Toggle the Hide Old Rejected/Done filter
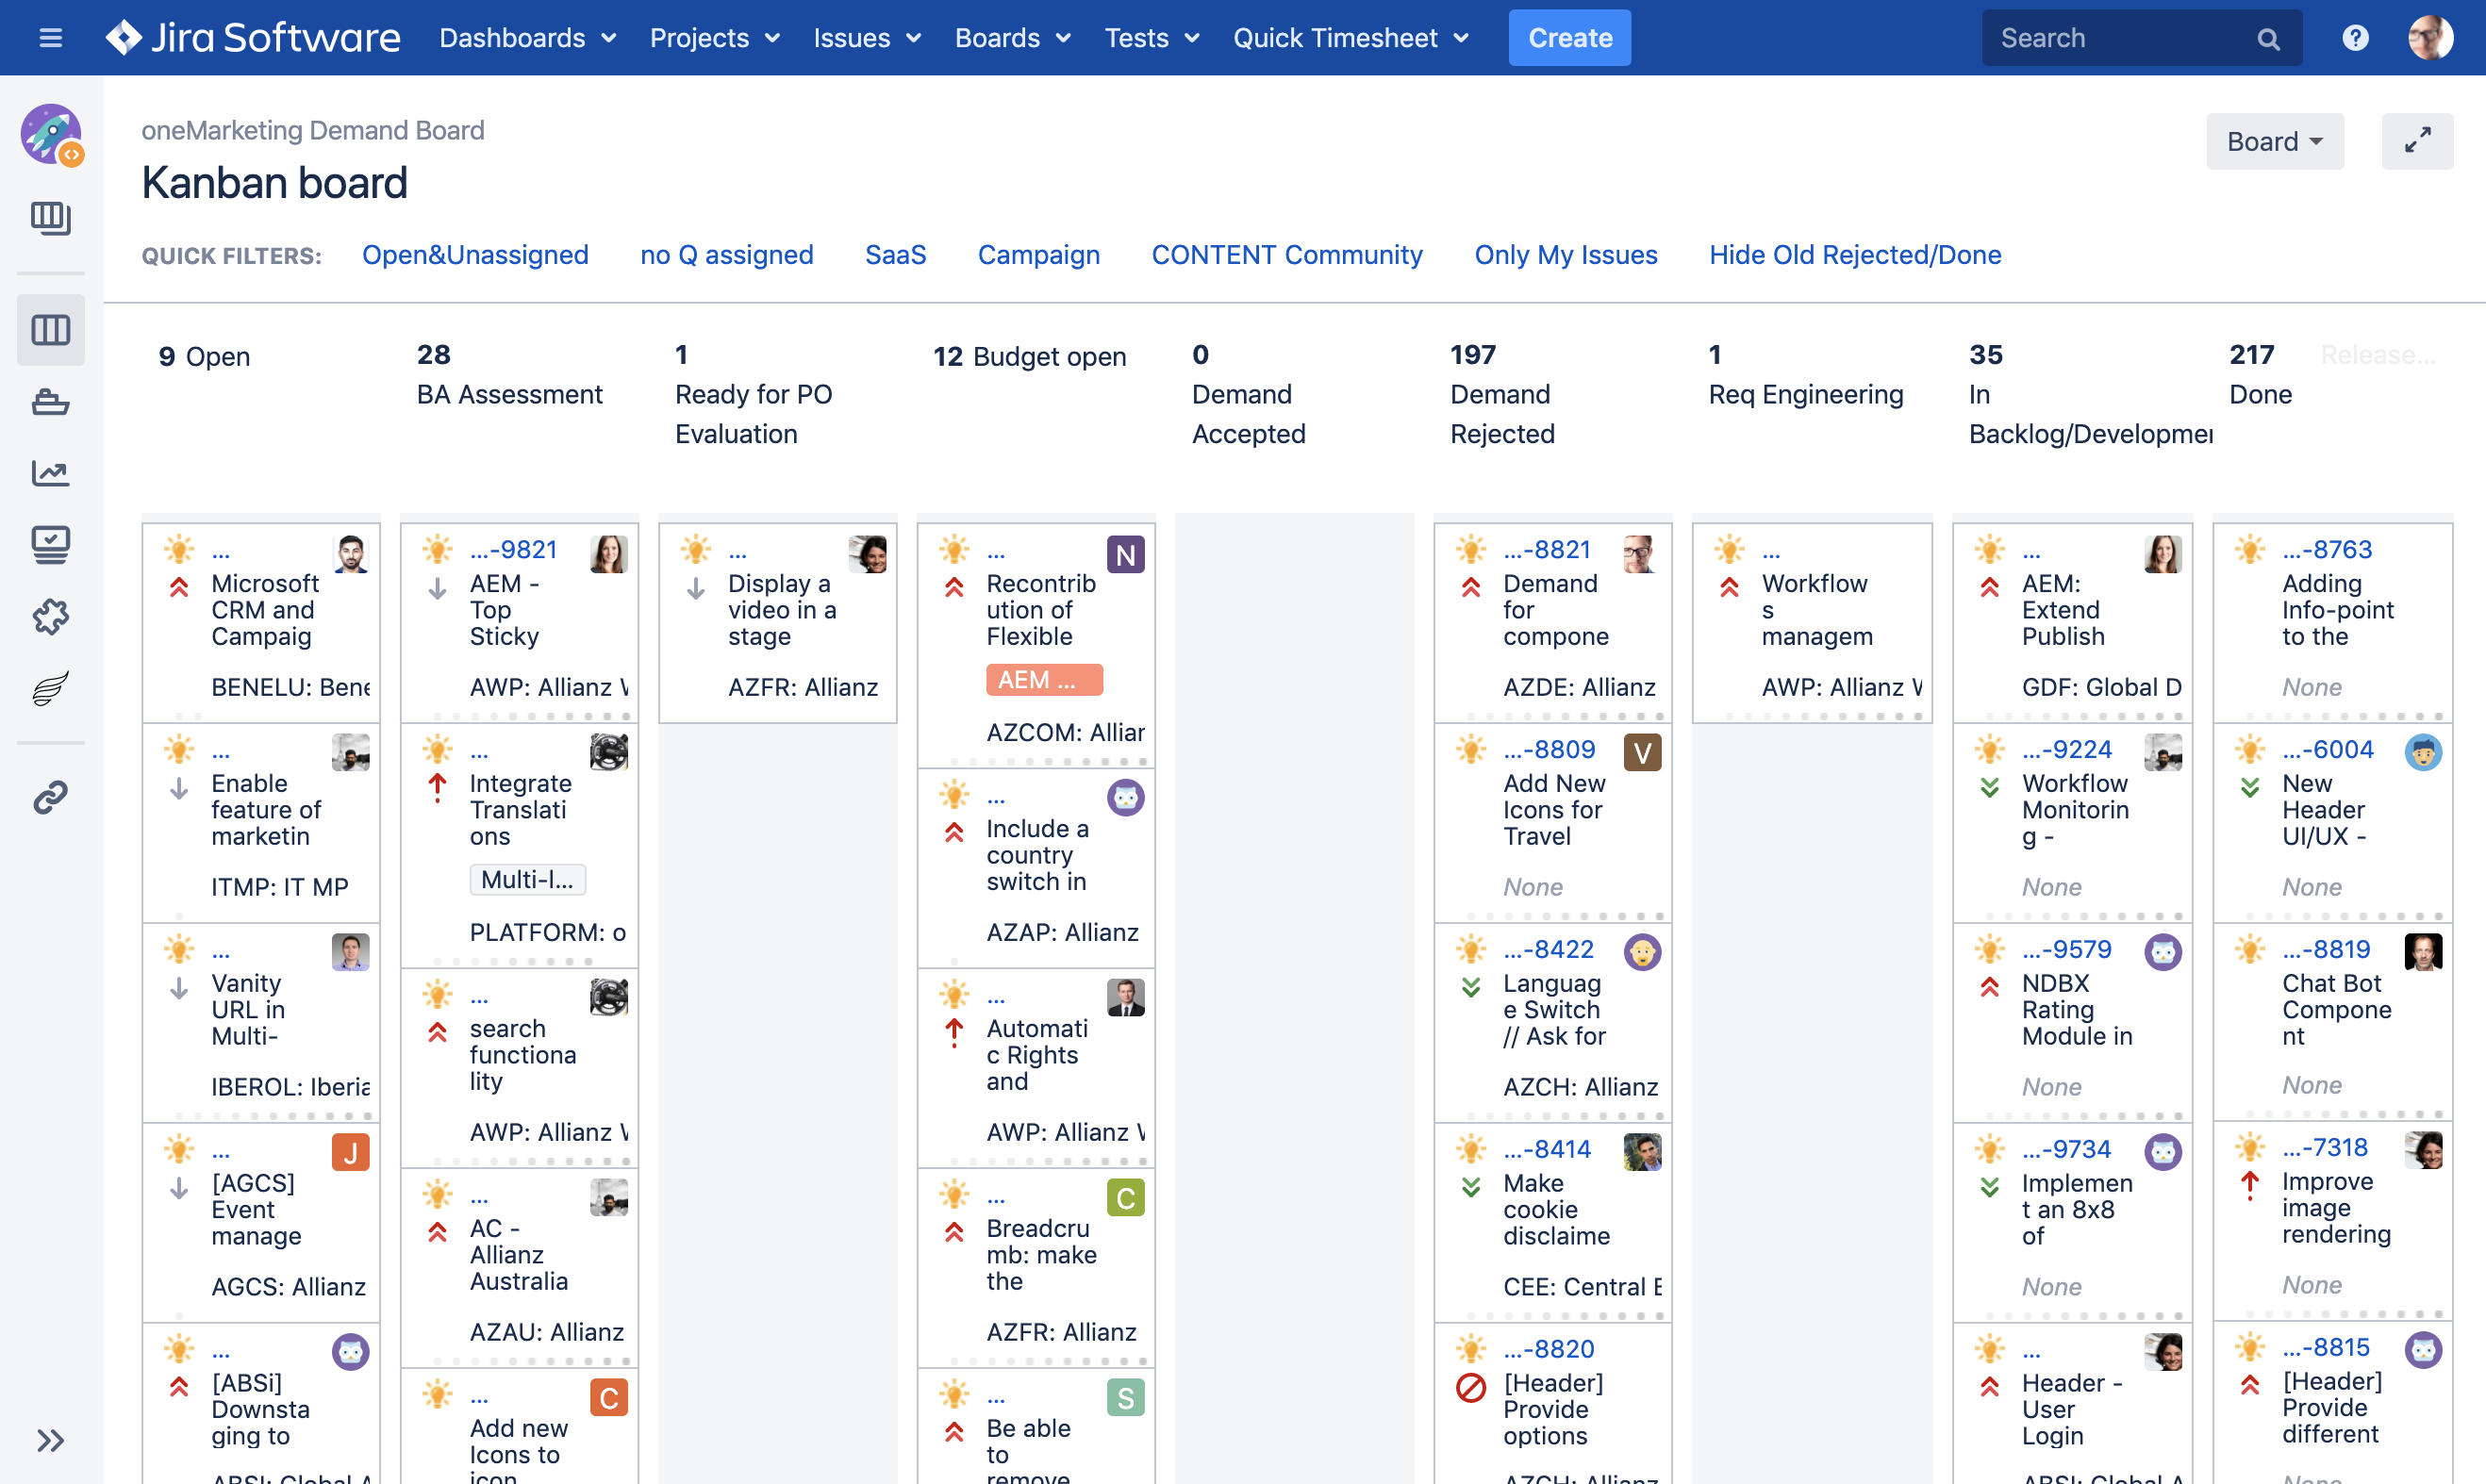2486x1484 pixels. tap(1854, 255)
